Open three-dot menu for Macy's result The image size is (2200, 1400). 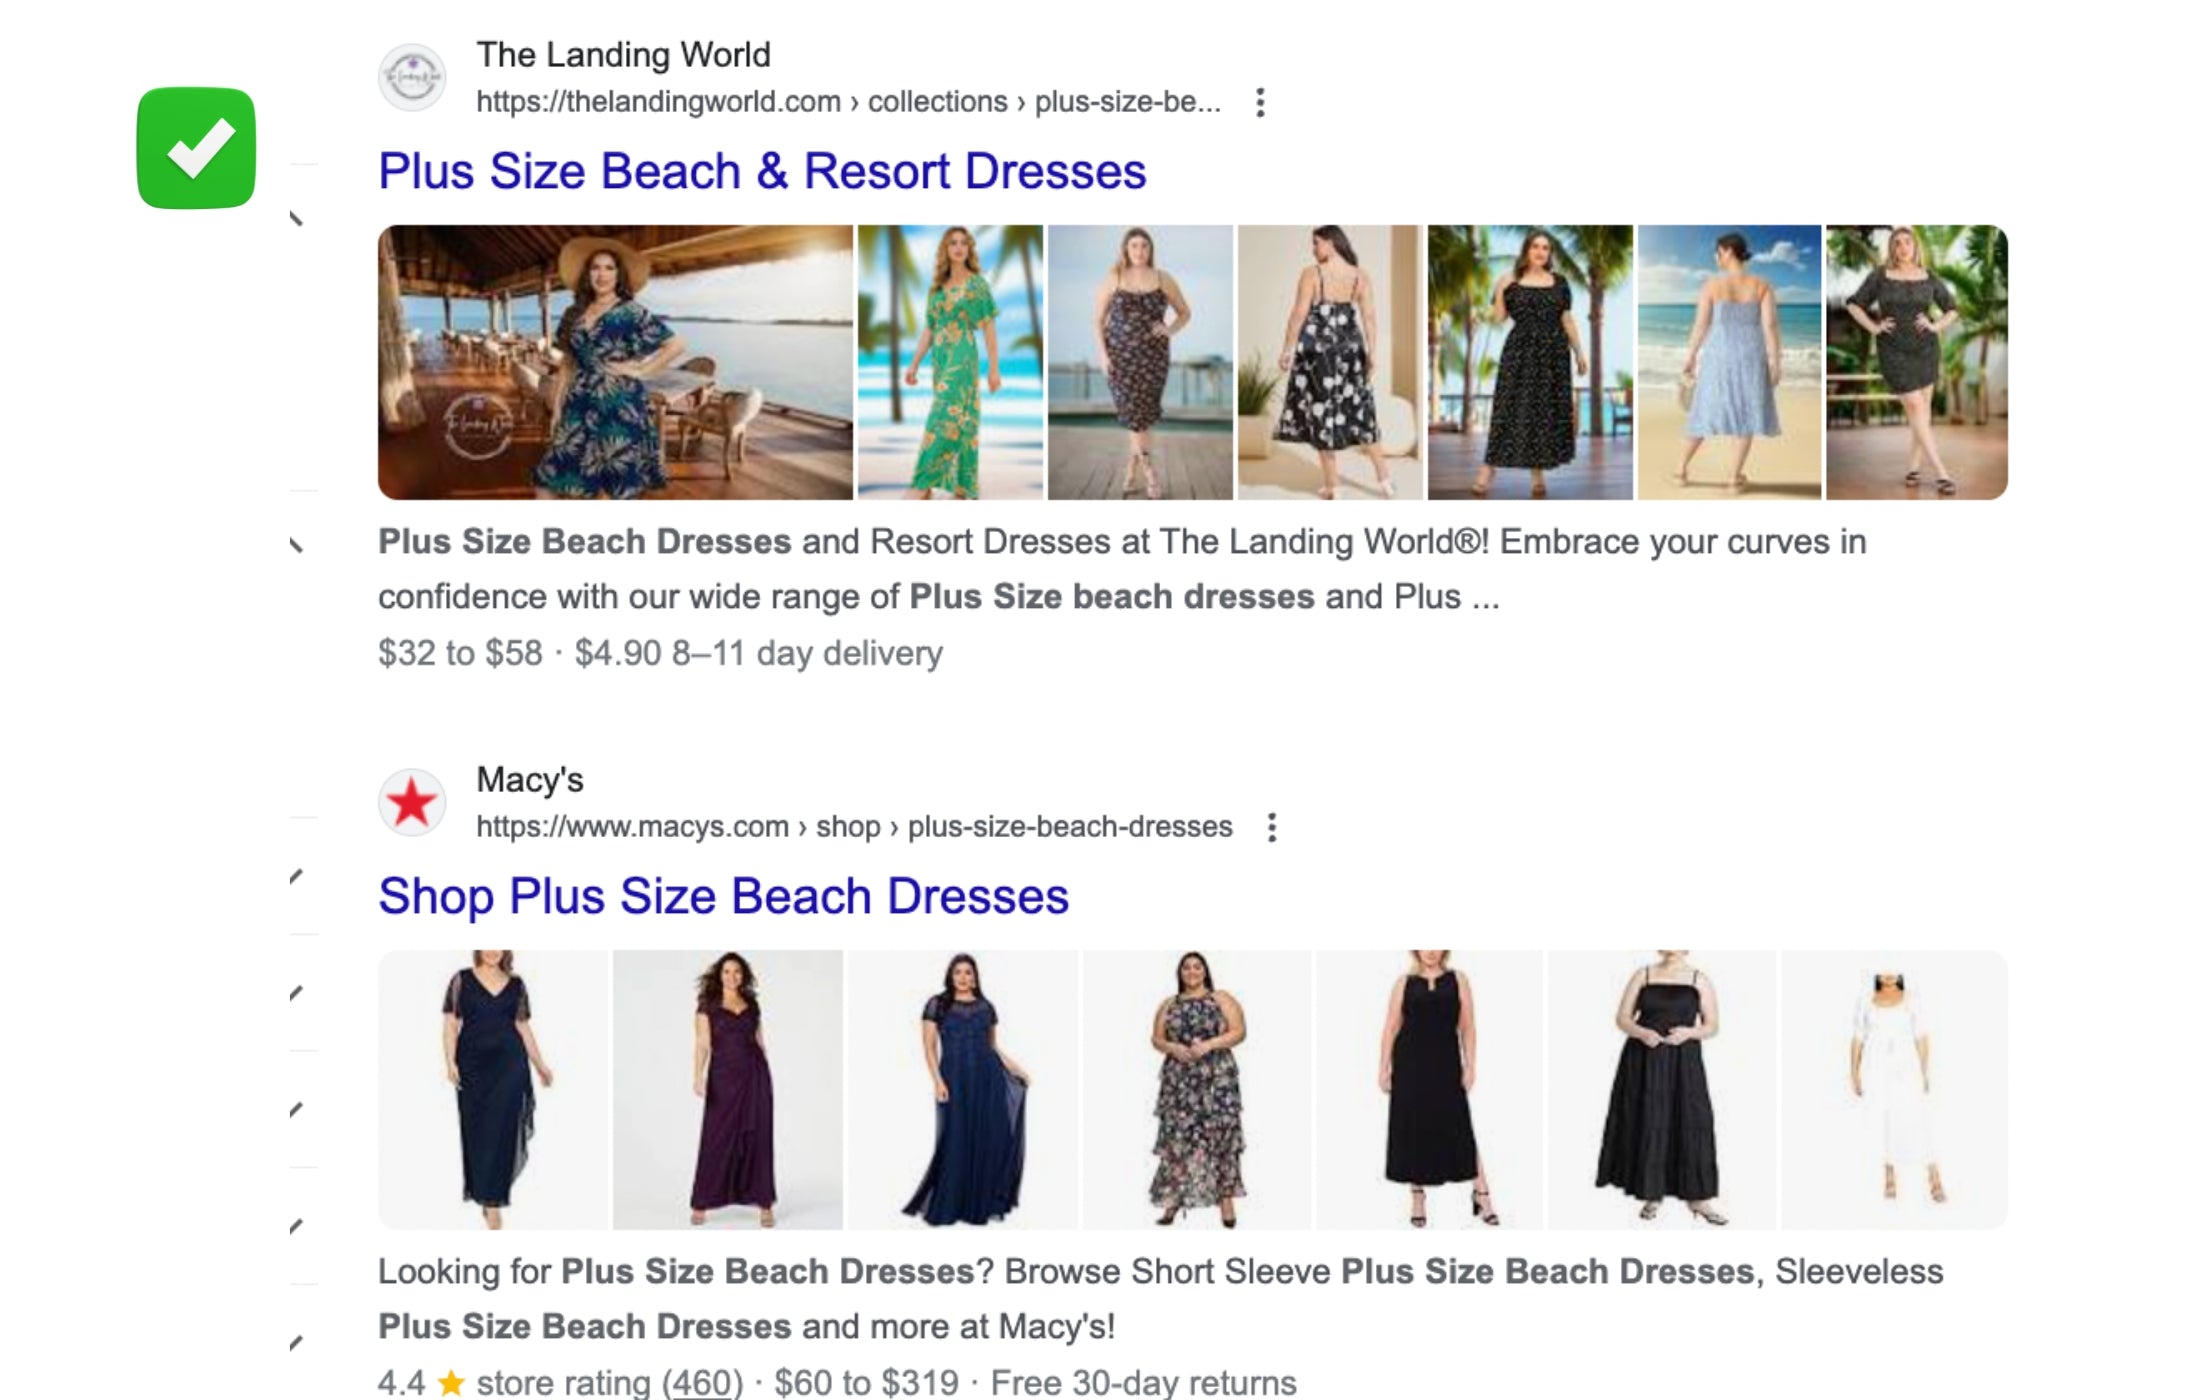(1271, 827)
